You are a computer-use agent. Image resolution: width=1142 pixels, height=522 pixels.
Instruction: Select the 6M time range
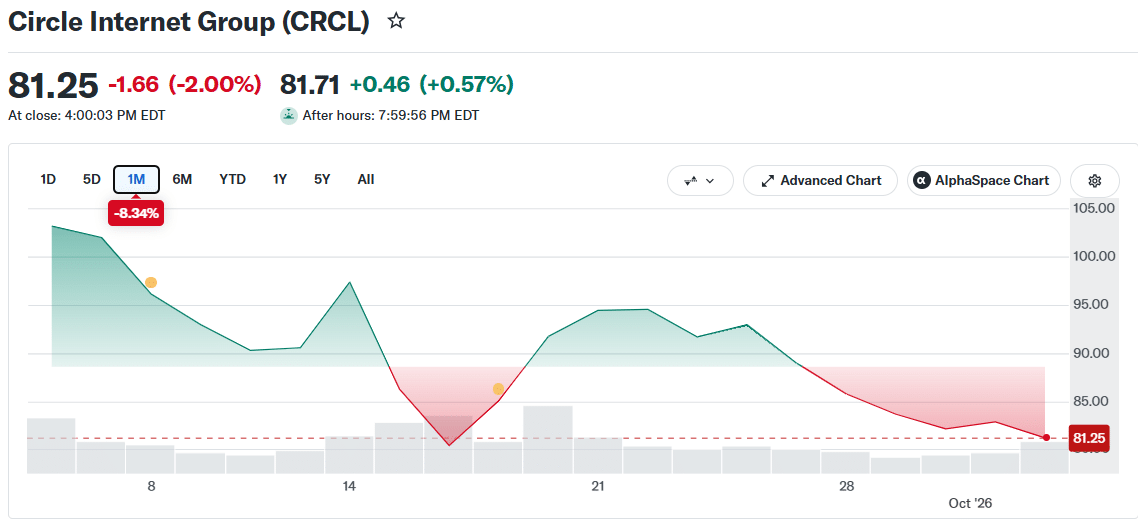point(182,179)
